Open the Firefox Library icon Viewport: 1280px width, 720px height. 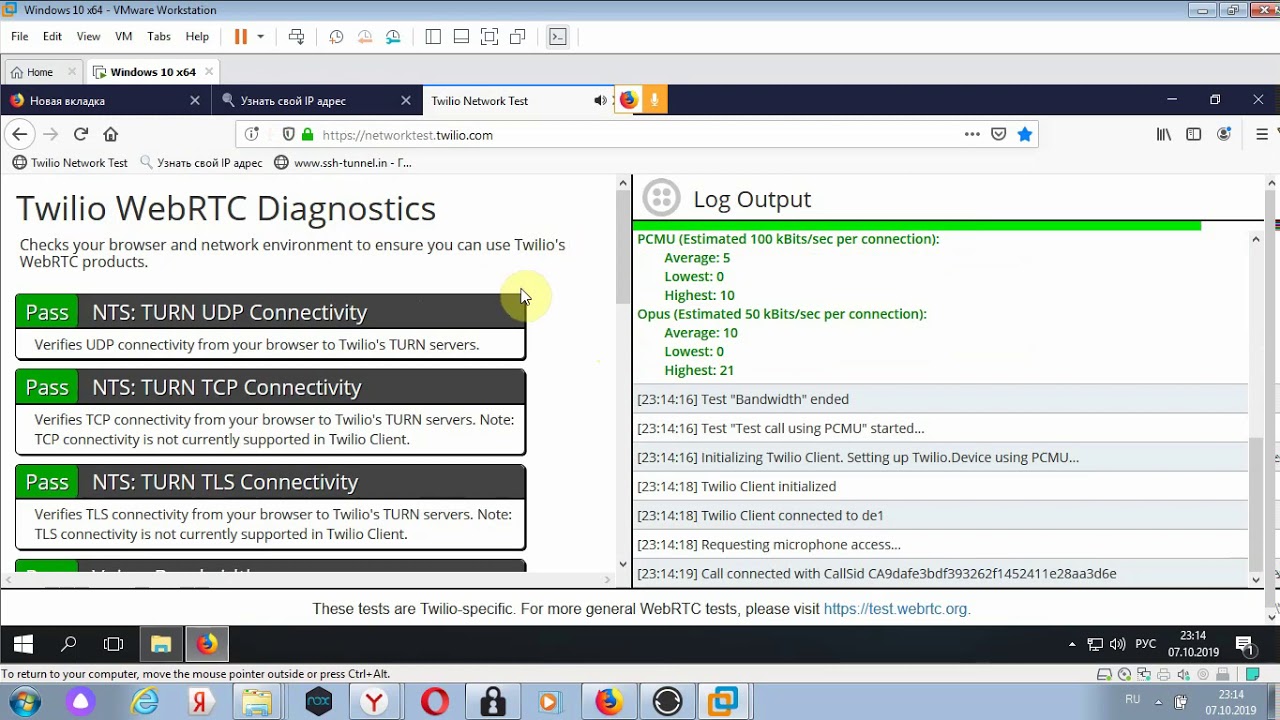click(1164, 134)
